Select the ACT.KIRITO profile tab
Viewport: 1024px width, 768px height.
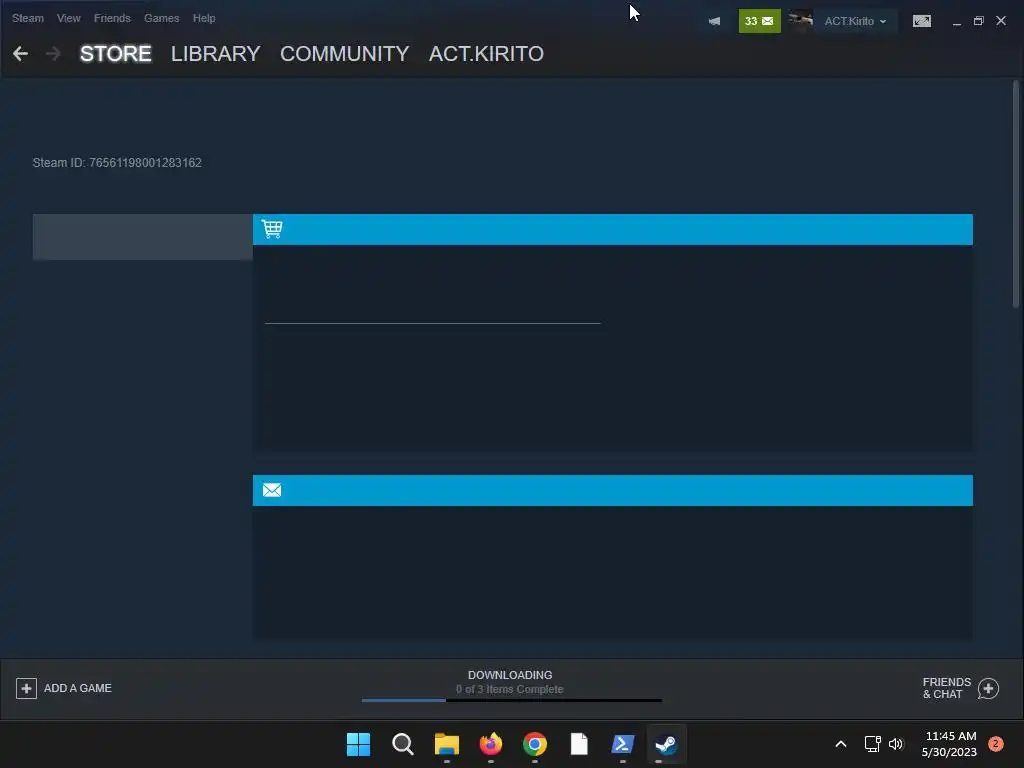pos(486,54)
